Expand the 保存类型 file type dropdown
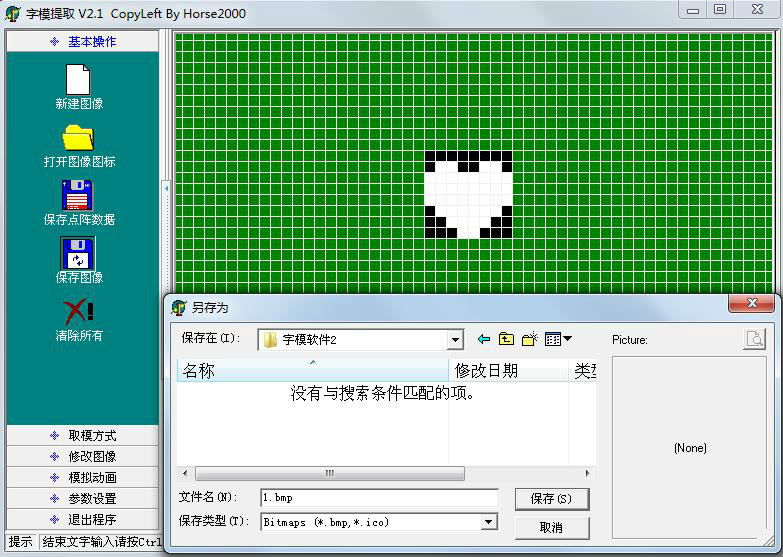783x557 pixels. click(489, 522)
